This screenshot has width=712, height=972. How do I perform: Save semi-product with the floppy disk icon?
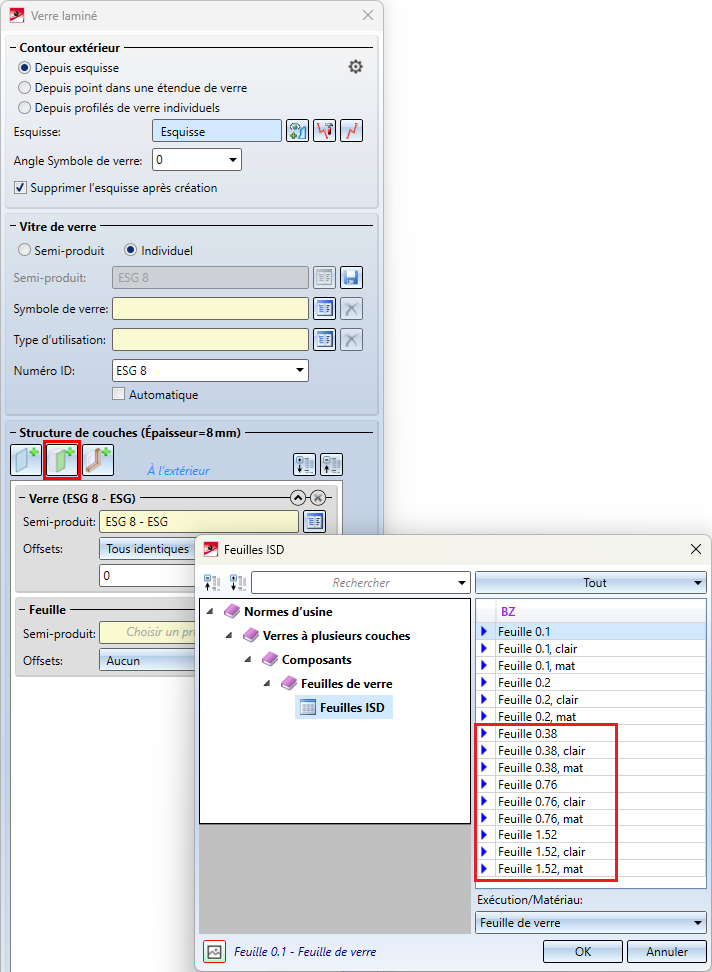click(x=351, y=277)
